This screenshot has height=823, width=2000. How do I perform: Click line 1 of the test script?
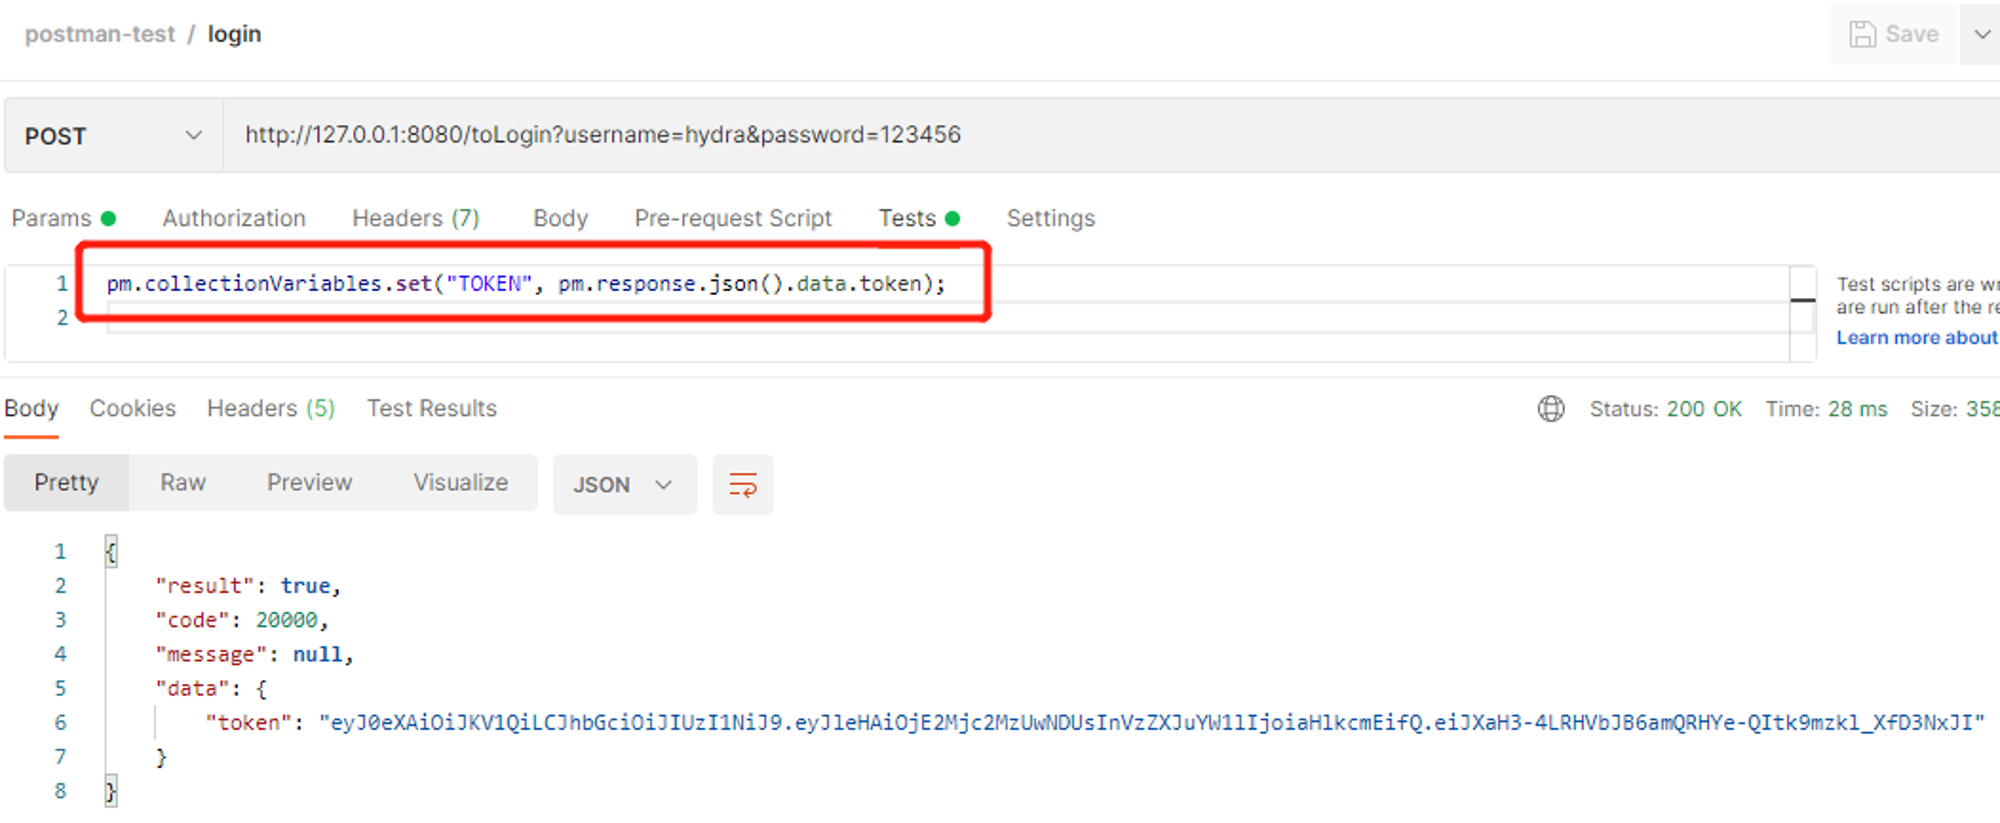click(x=526, y=284)
